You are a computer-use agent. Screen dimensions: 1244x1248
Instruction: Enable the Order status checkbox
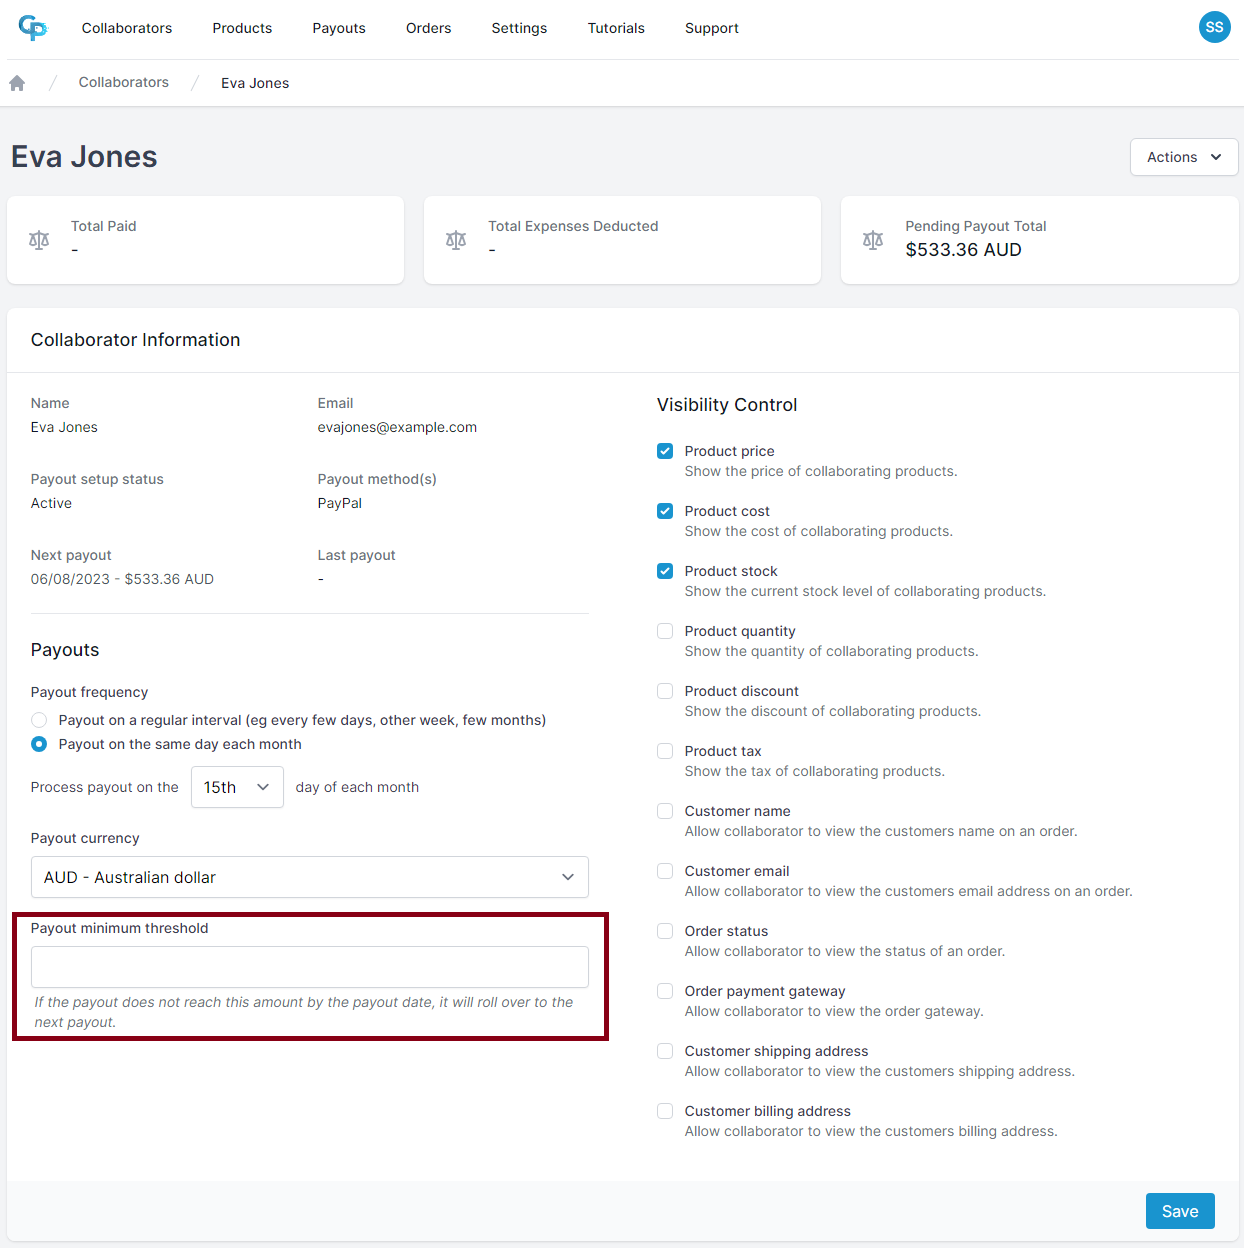(665, 931)
